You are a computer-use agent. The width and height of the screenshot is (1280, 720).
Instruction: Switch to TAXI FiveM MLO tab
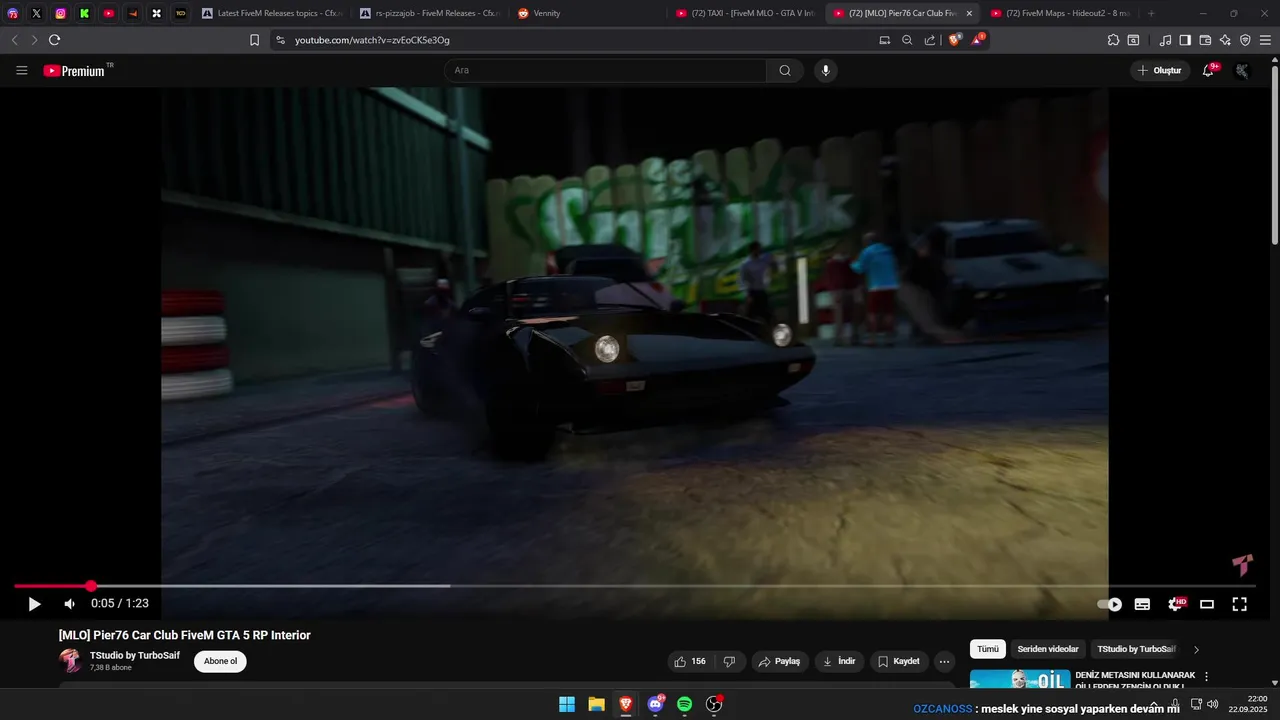point(746,13)
